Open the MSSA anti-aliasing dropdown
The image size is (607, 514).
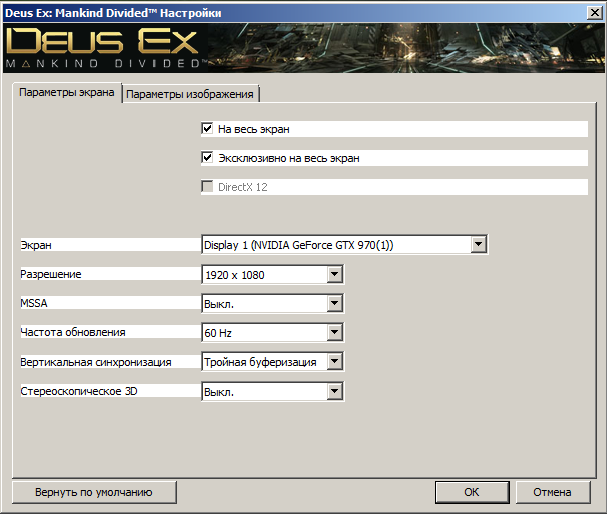click(273, 303)
